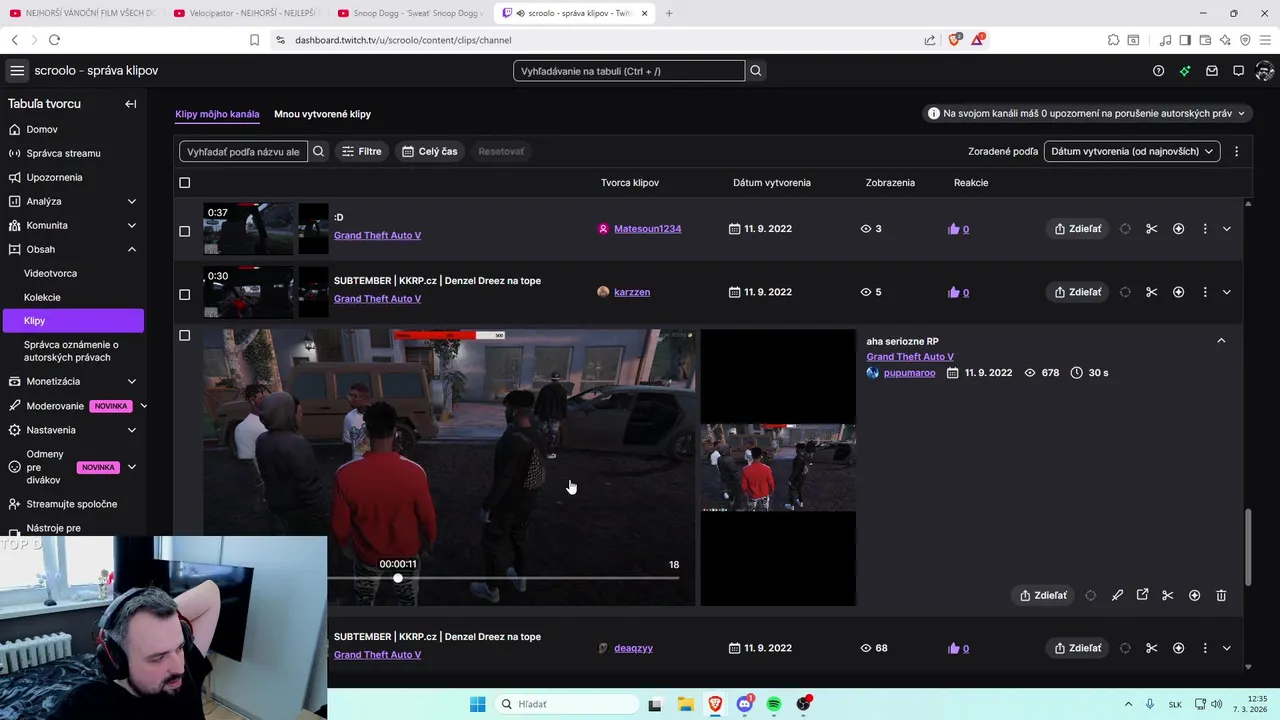Click the Filtre button
Screen dimensions: 1280x720
click(361, 151)
